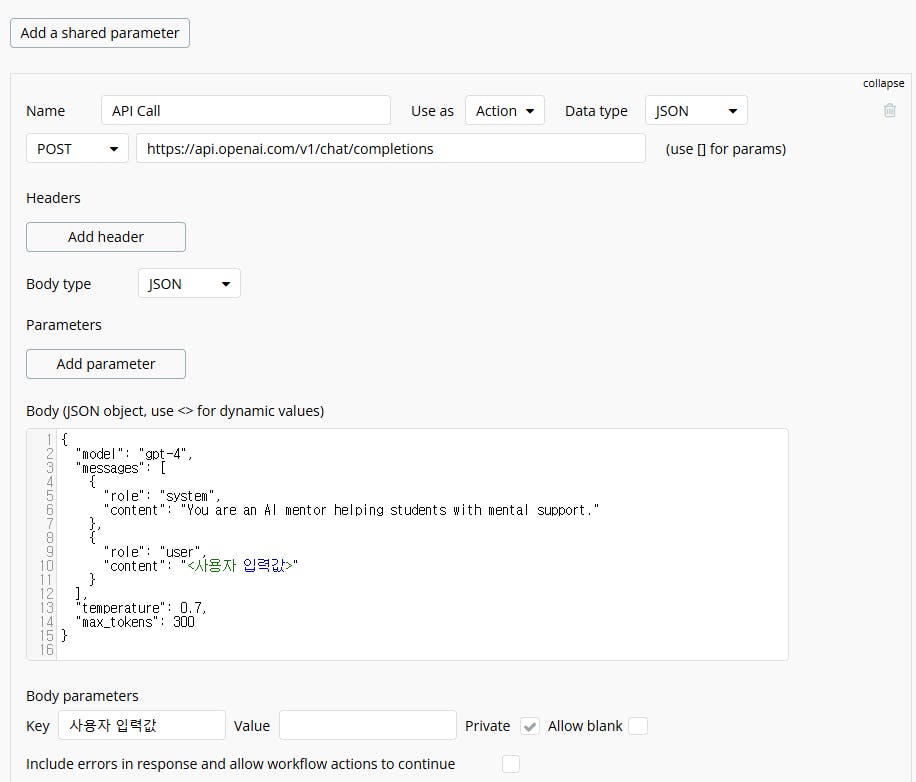Open the POST method dropdown

(x=77, y=149)
